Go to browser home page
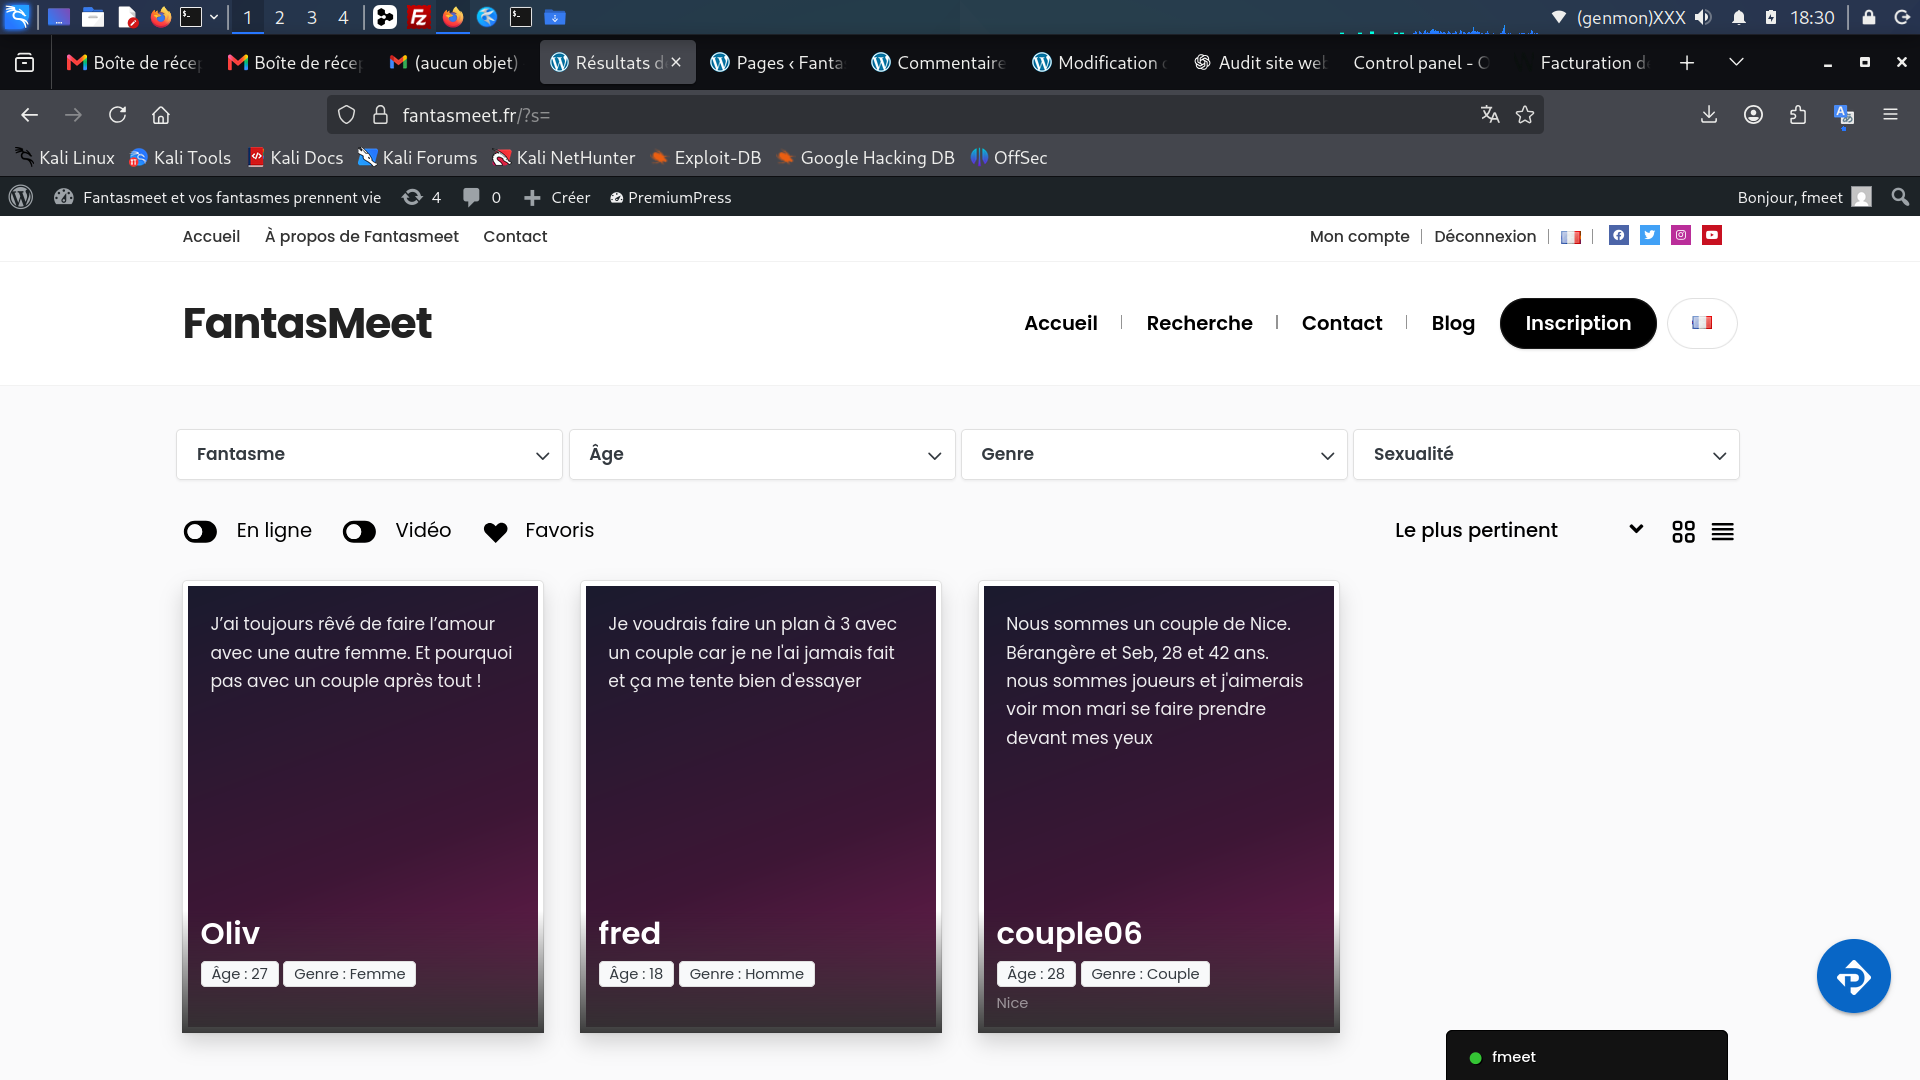 tap(161, 115)
